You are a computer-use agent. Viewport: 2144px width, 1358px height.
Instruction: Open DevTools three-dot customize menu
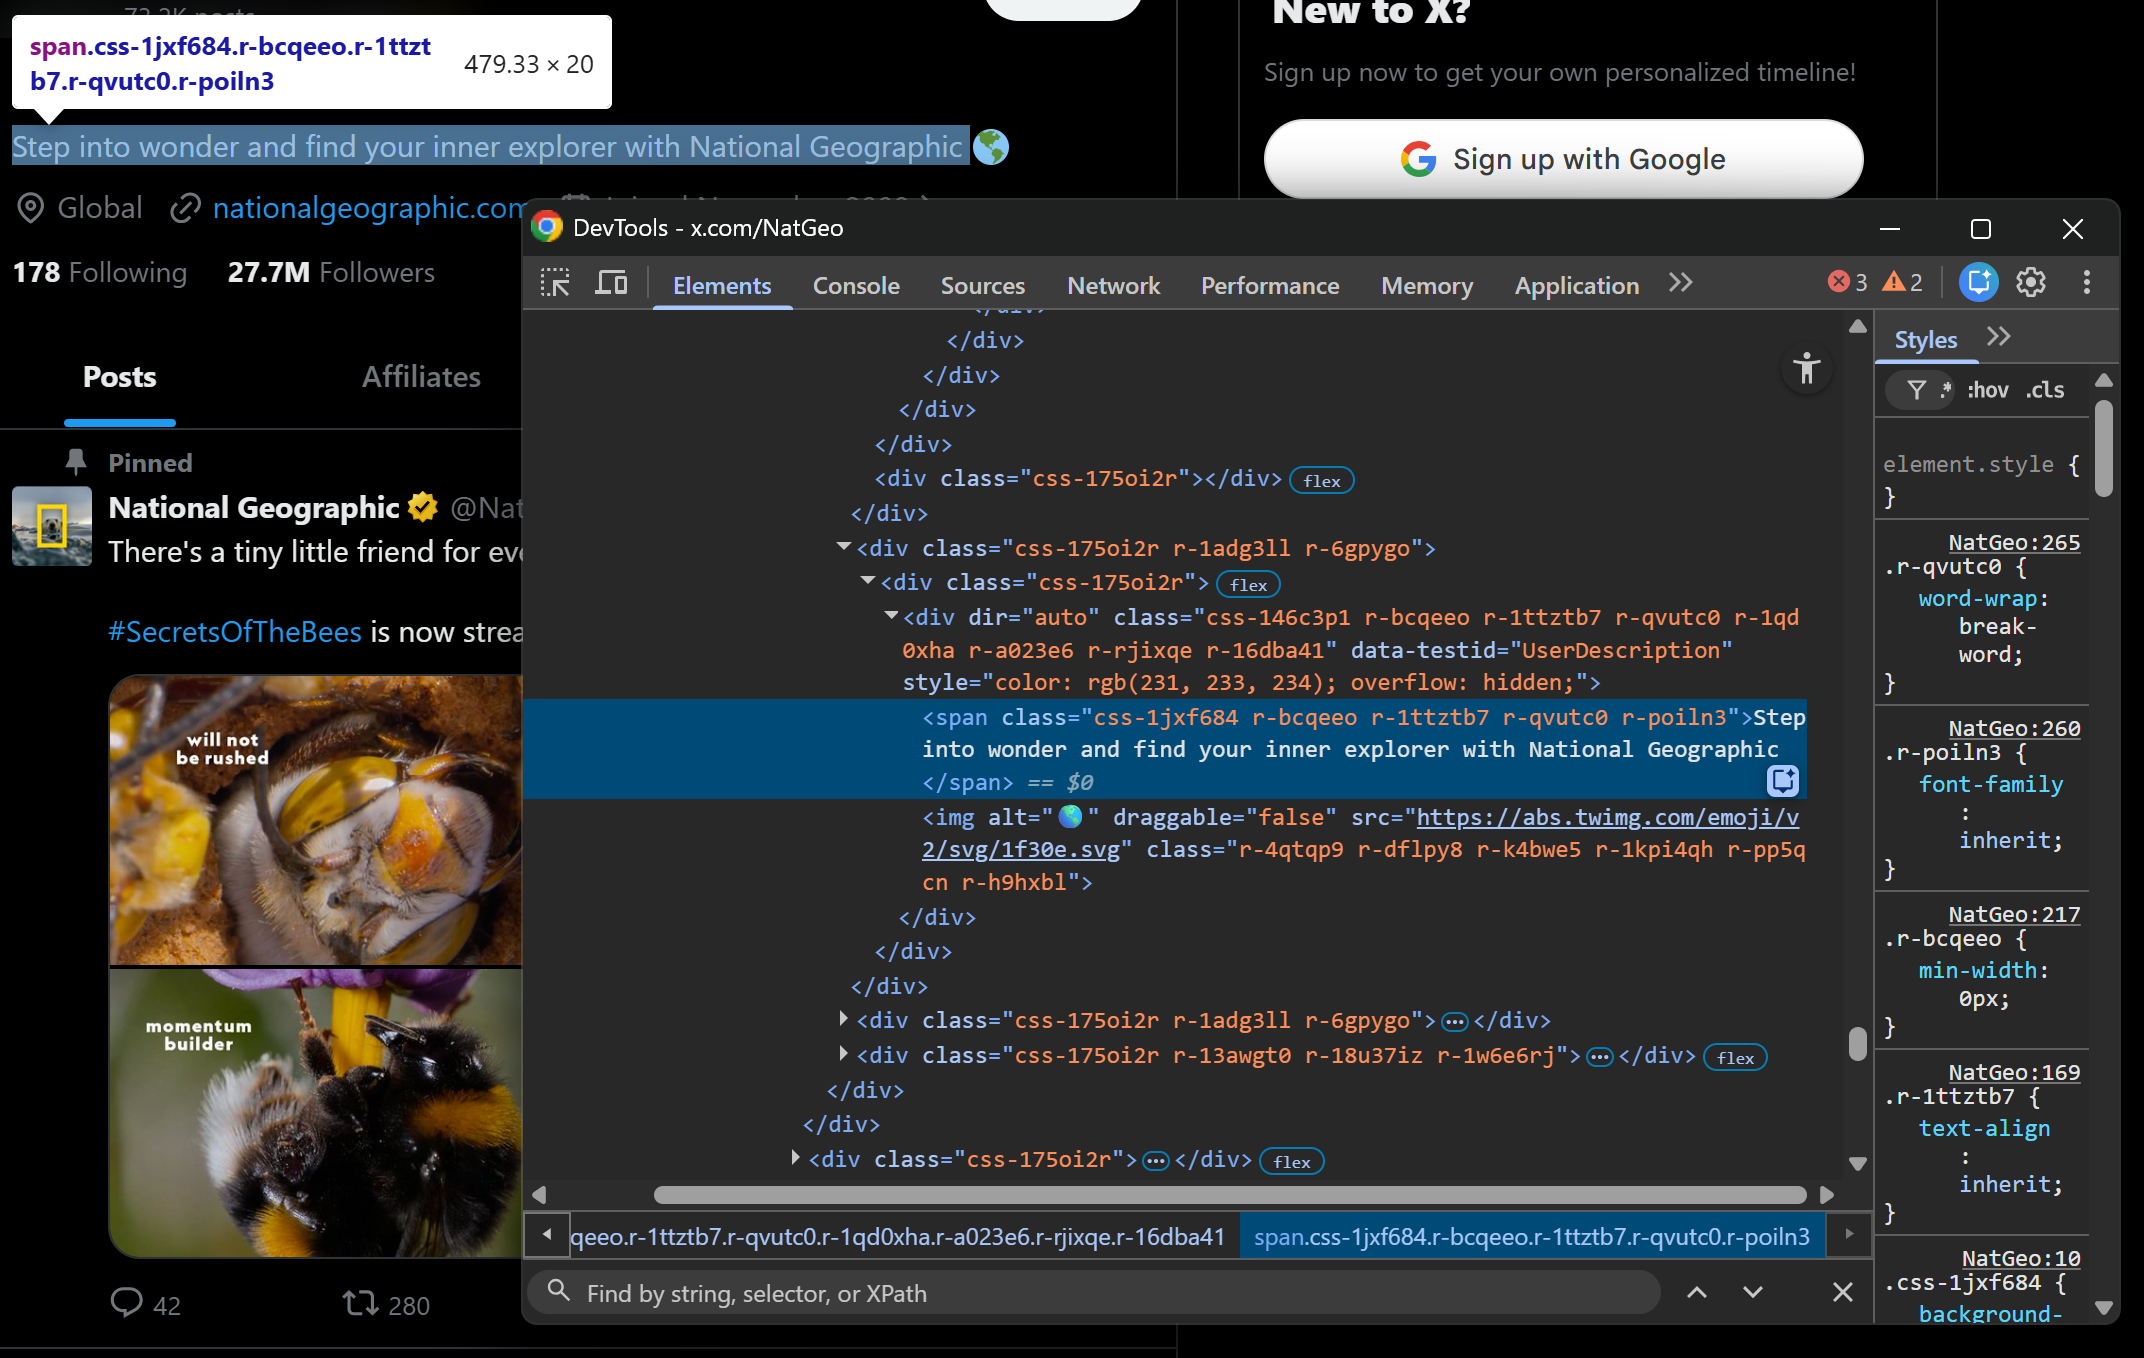coord(2087,282)
